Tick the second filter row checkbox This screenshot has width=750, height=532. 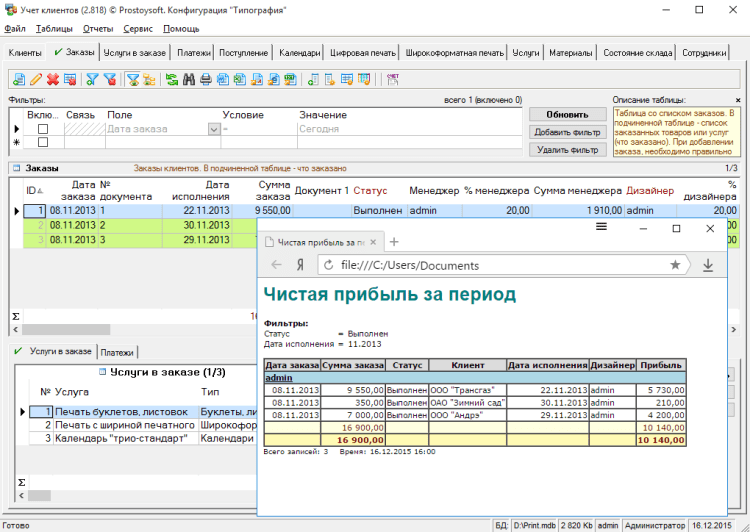pyautogui.click(x=42, y=143)
